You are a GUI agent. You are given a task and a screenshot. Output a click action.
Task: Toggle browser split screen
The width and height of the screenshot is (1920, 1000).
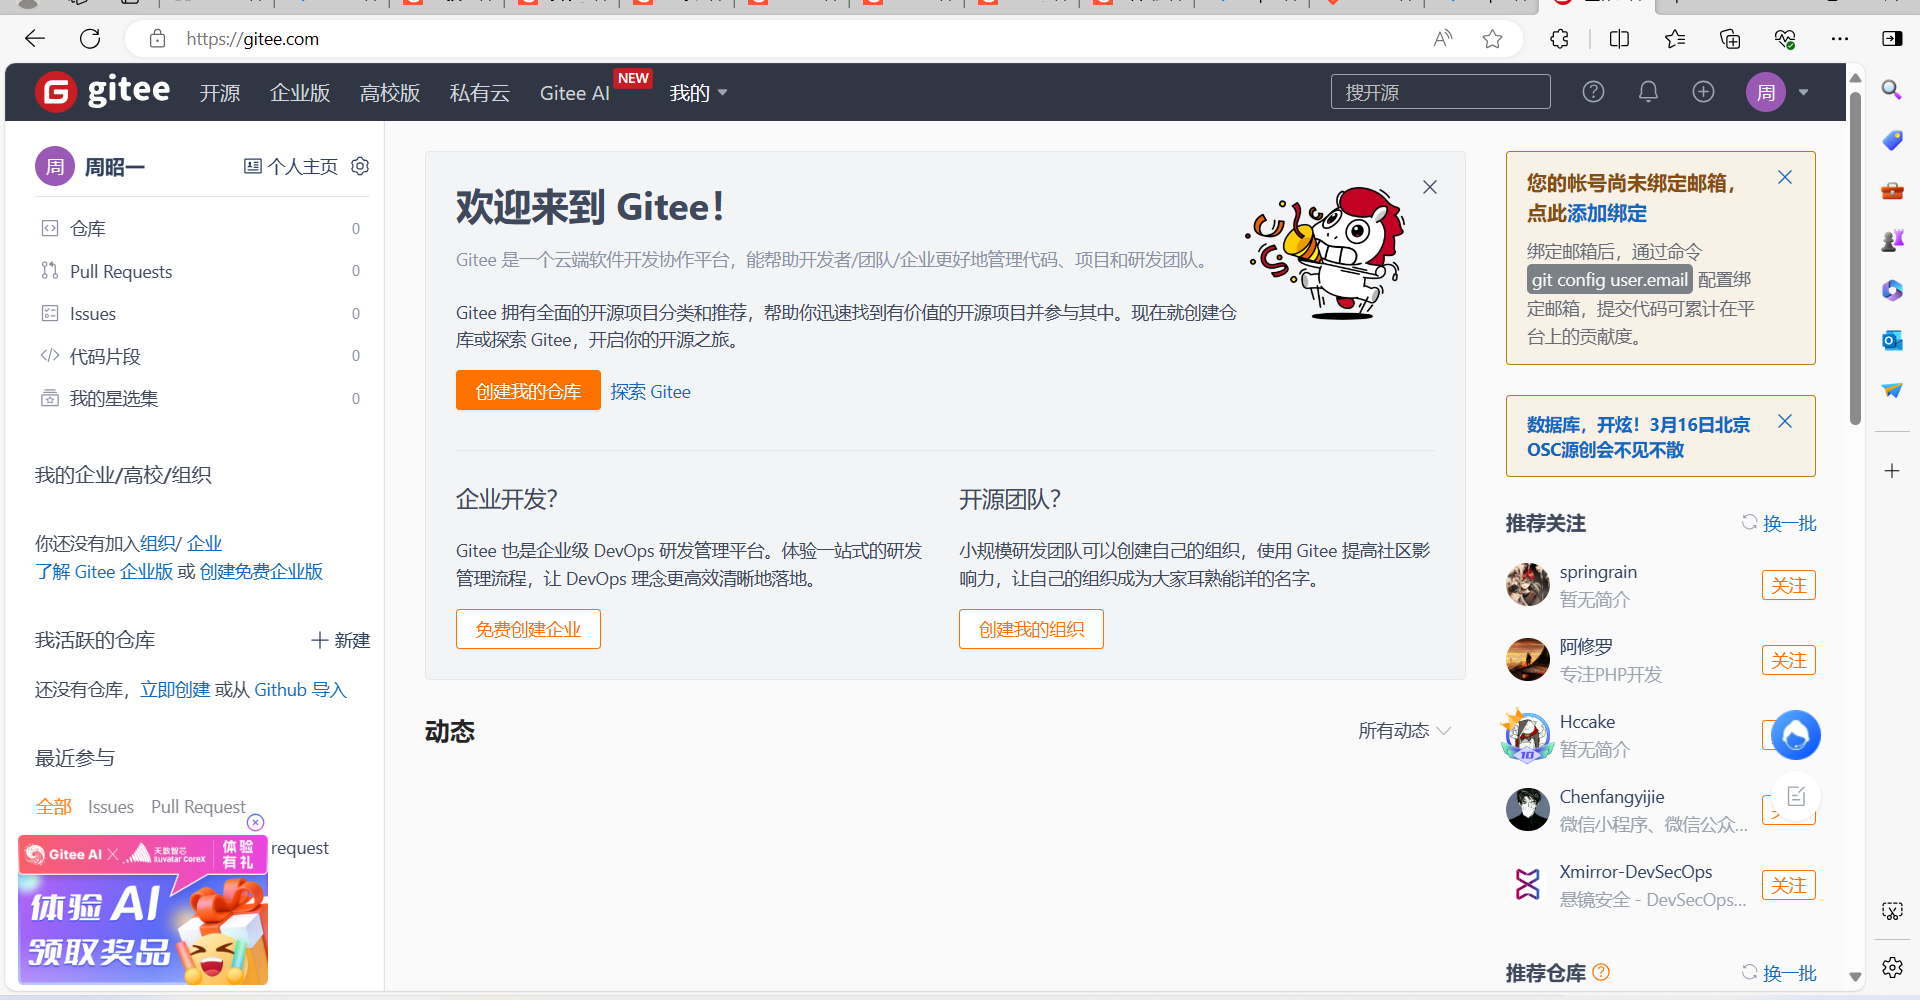1620,39
